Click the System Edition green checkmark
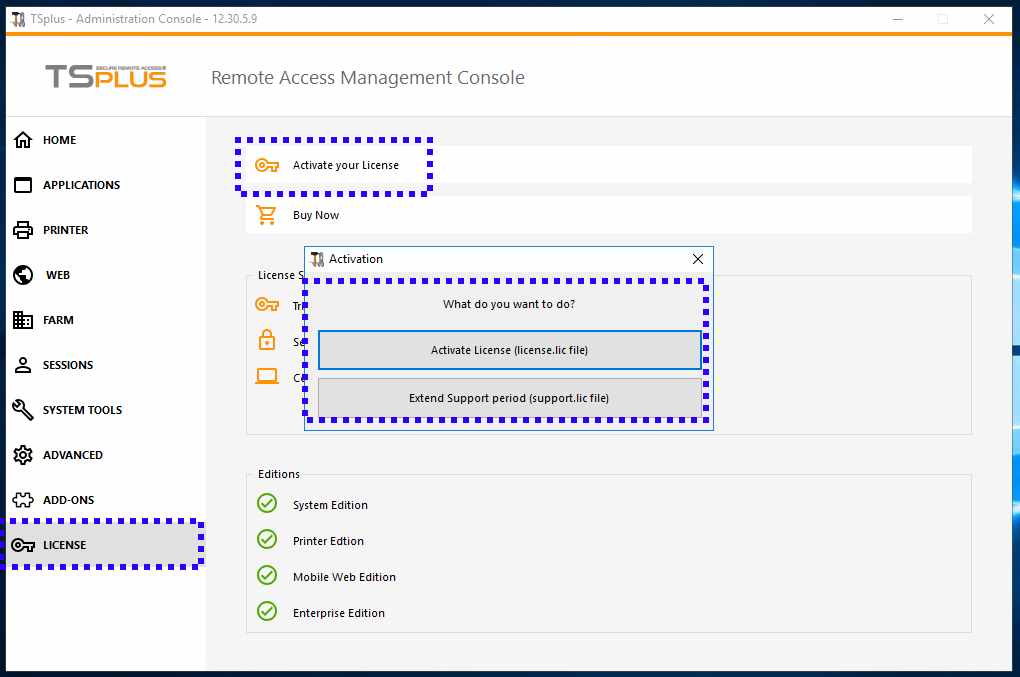The height and width of the screenshot is (677, 1020). click(x=267, y=504)
